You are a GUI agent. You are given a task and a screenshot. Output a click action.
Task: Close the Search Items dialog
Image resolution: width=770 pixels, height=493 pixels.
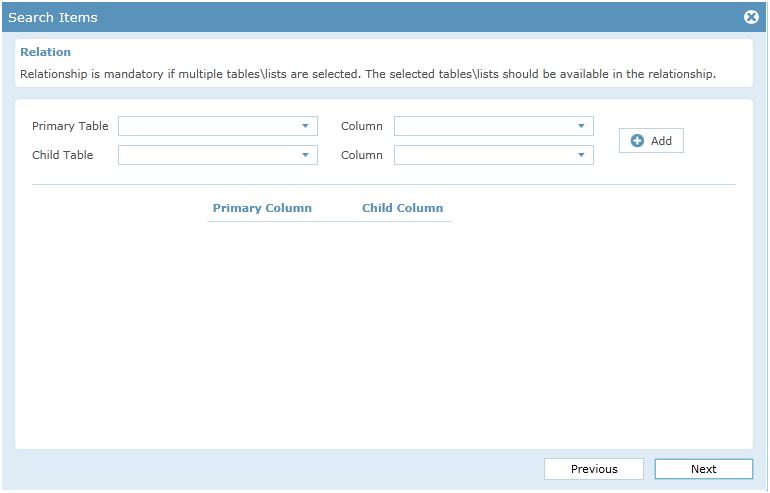coord(751,17)
